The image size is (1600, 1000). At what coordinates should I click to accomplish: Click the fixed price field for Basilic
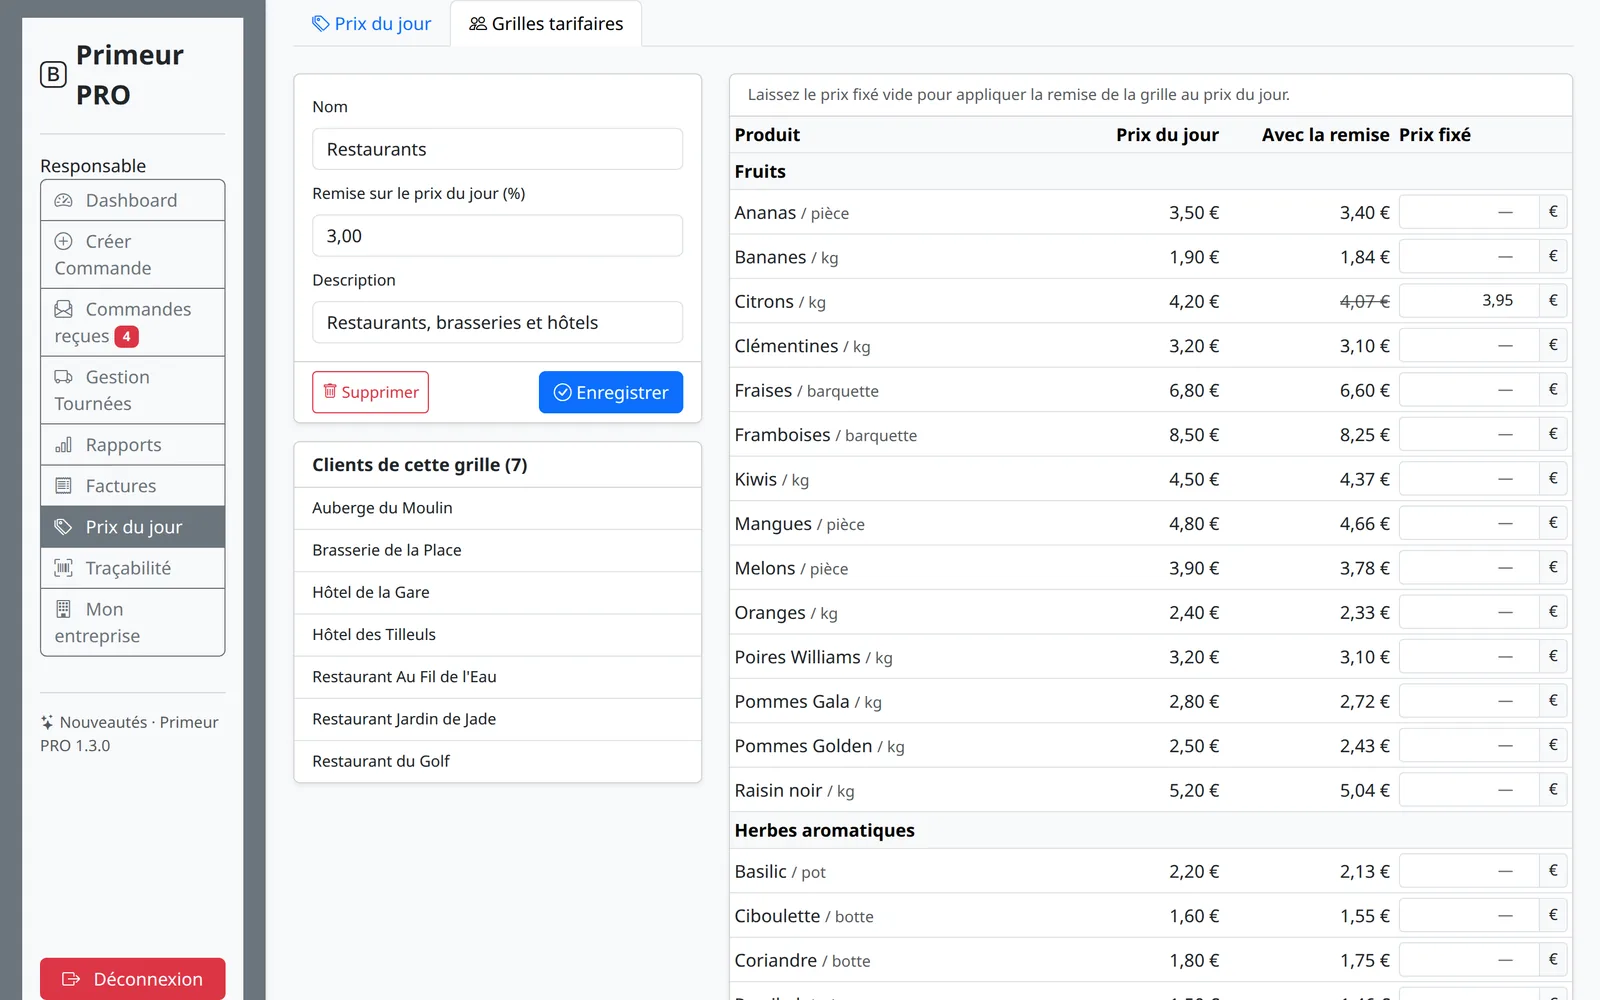[1469, 871]
